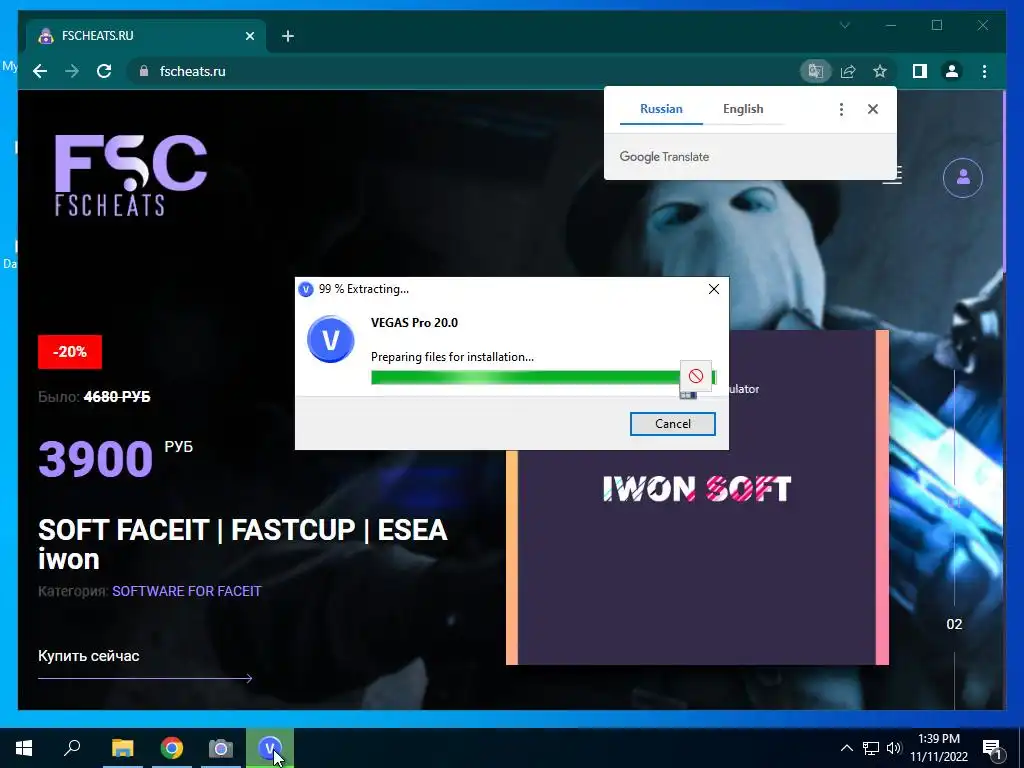Open Chrome profile avatar

952,71
